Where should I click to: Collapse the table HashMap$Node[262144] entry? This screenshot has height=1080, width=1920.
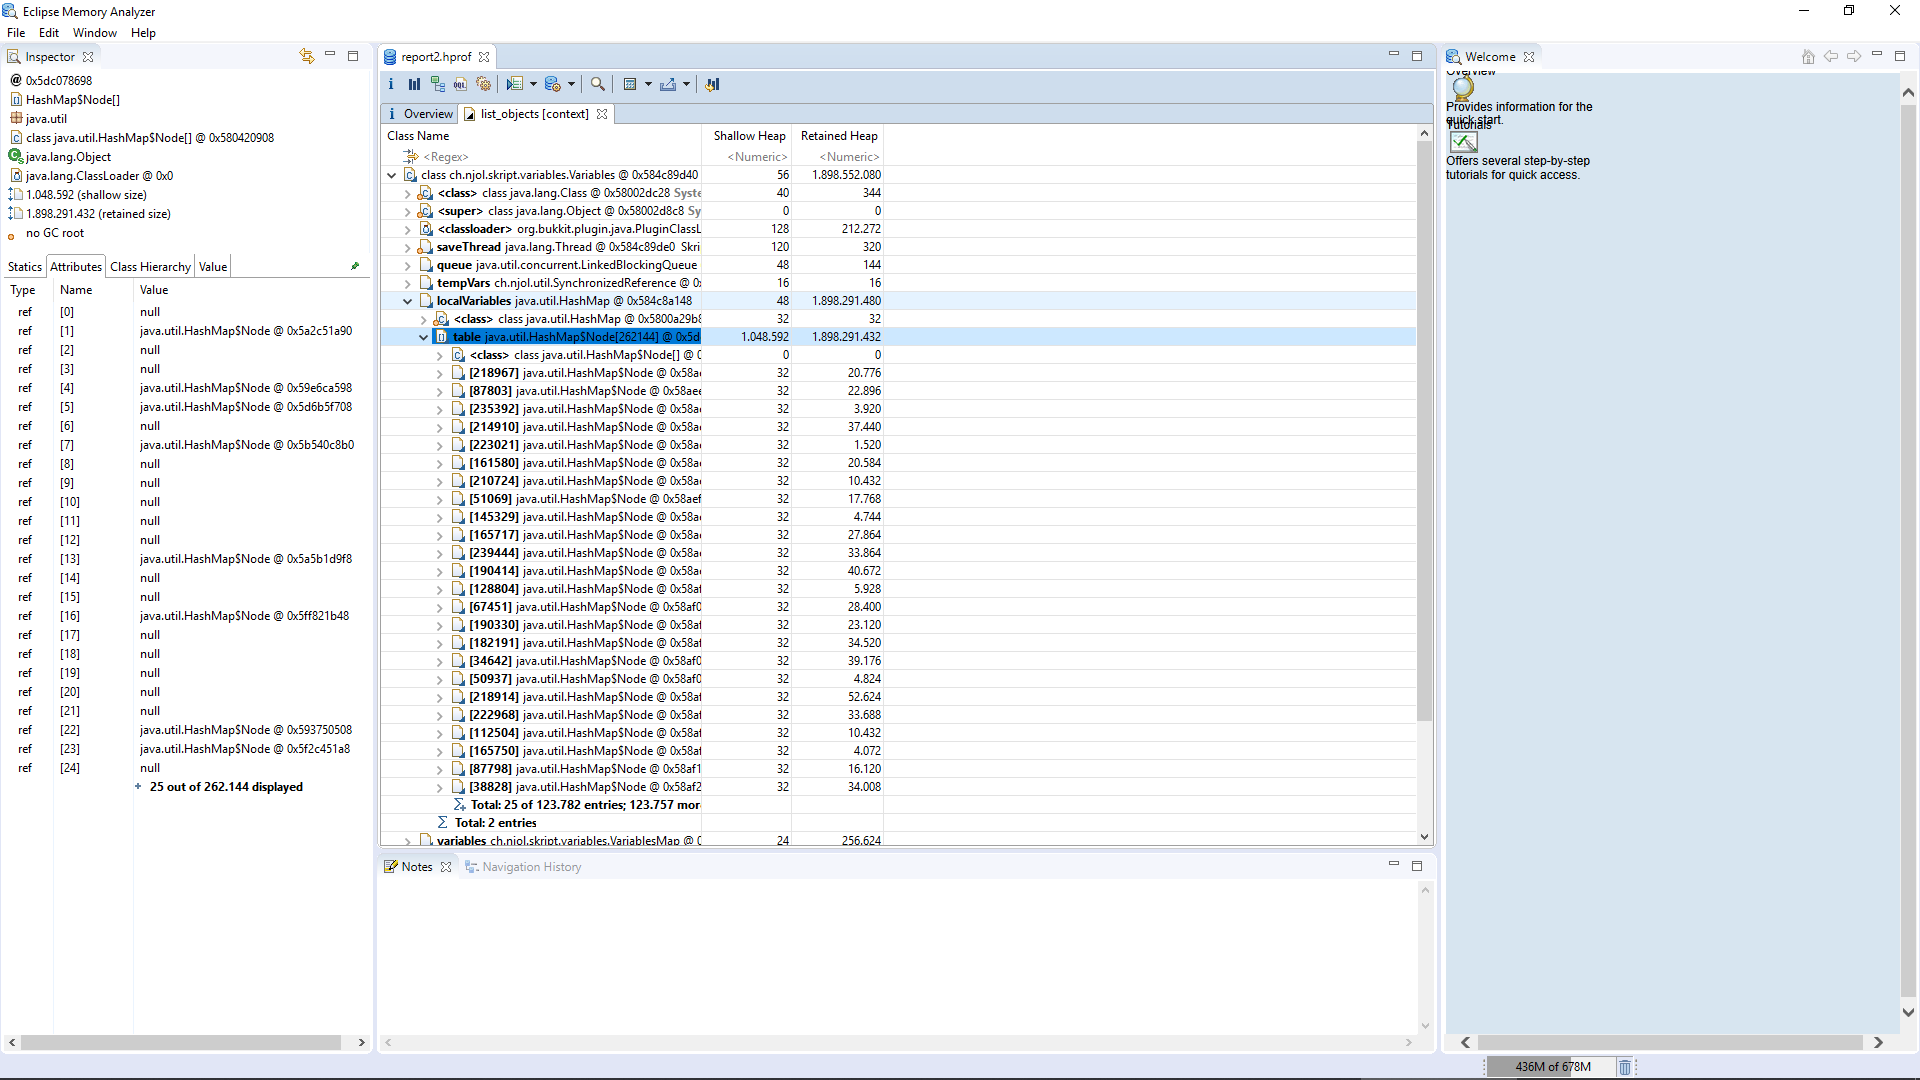(x=424, y=337)
